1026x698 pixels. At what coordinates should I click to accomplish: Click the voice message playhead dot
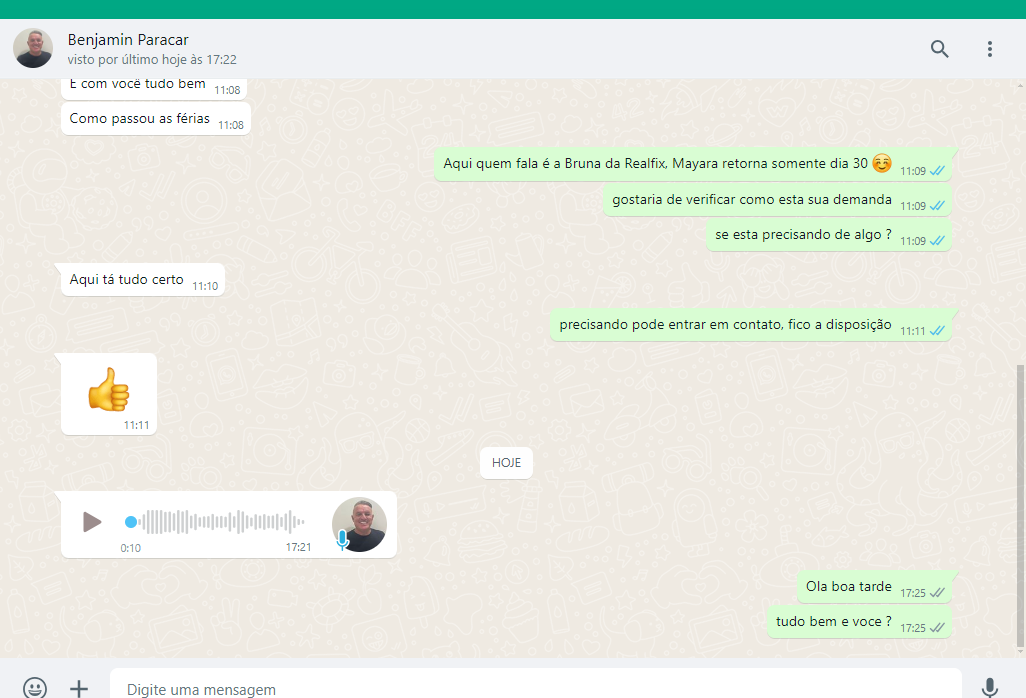131,522
